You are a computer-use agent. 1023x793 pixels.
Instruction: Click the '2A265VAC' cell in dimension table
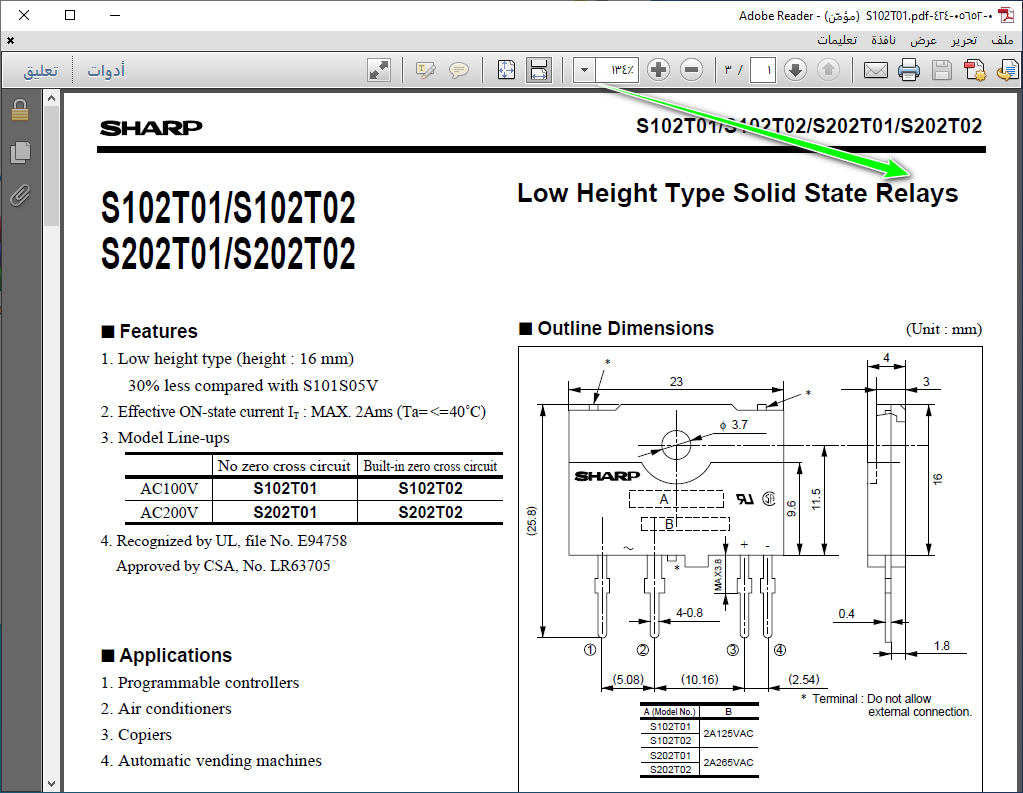tap(728, 762)
